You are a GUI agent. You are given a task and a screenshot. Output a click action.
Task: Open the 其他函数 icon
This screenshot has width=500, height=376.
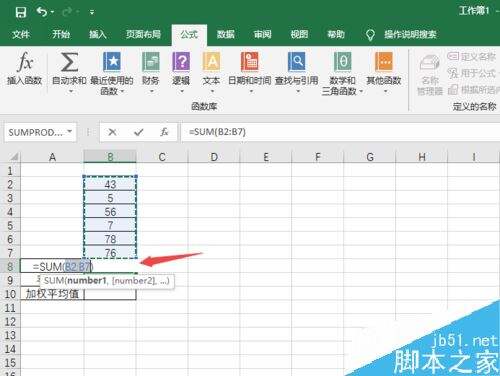[x=384, y=62]
